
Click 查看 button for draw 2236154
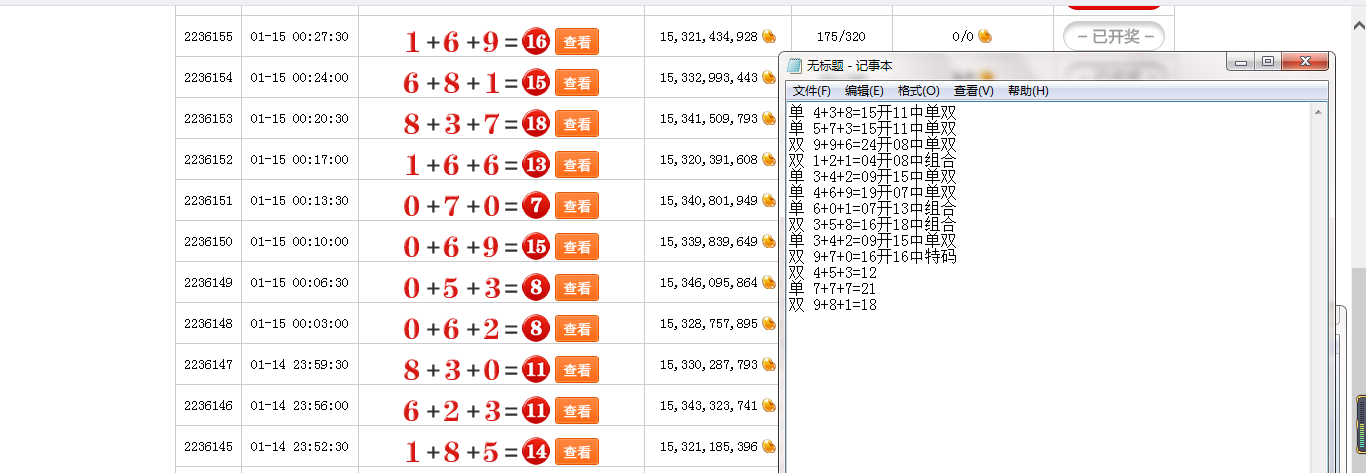pyautogui.click(x=577, y=82)
